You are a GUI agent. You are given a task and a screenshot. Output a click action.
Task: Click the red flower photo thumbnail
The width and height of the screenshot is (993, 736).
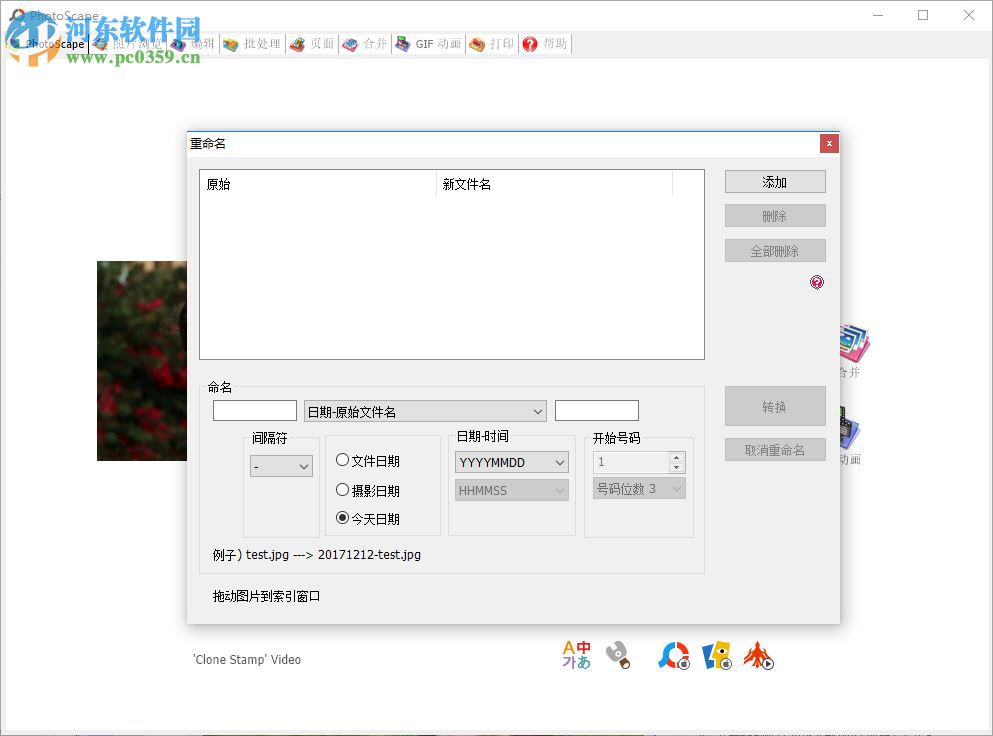pos(142,361)
